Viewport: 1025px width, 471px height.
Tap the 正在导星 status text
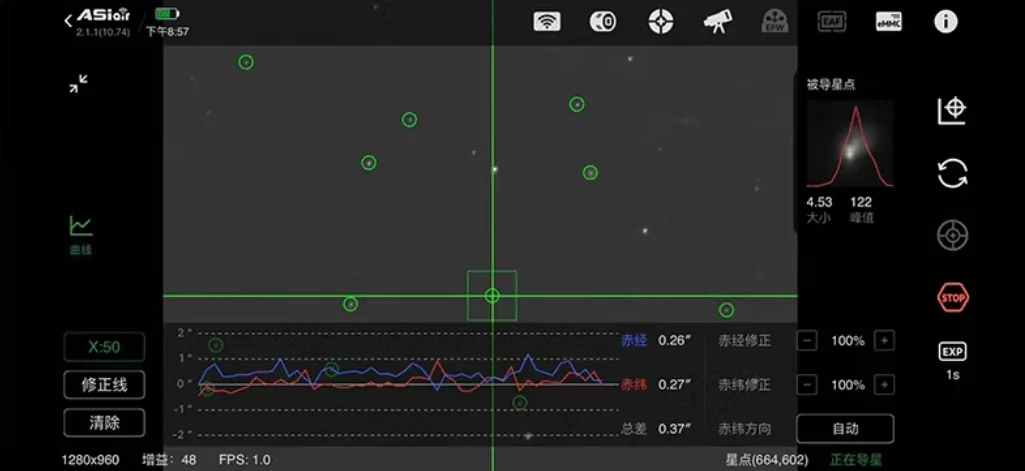856,460
